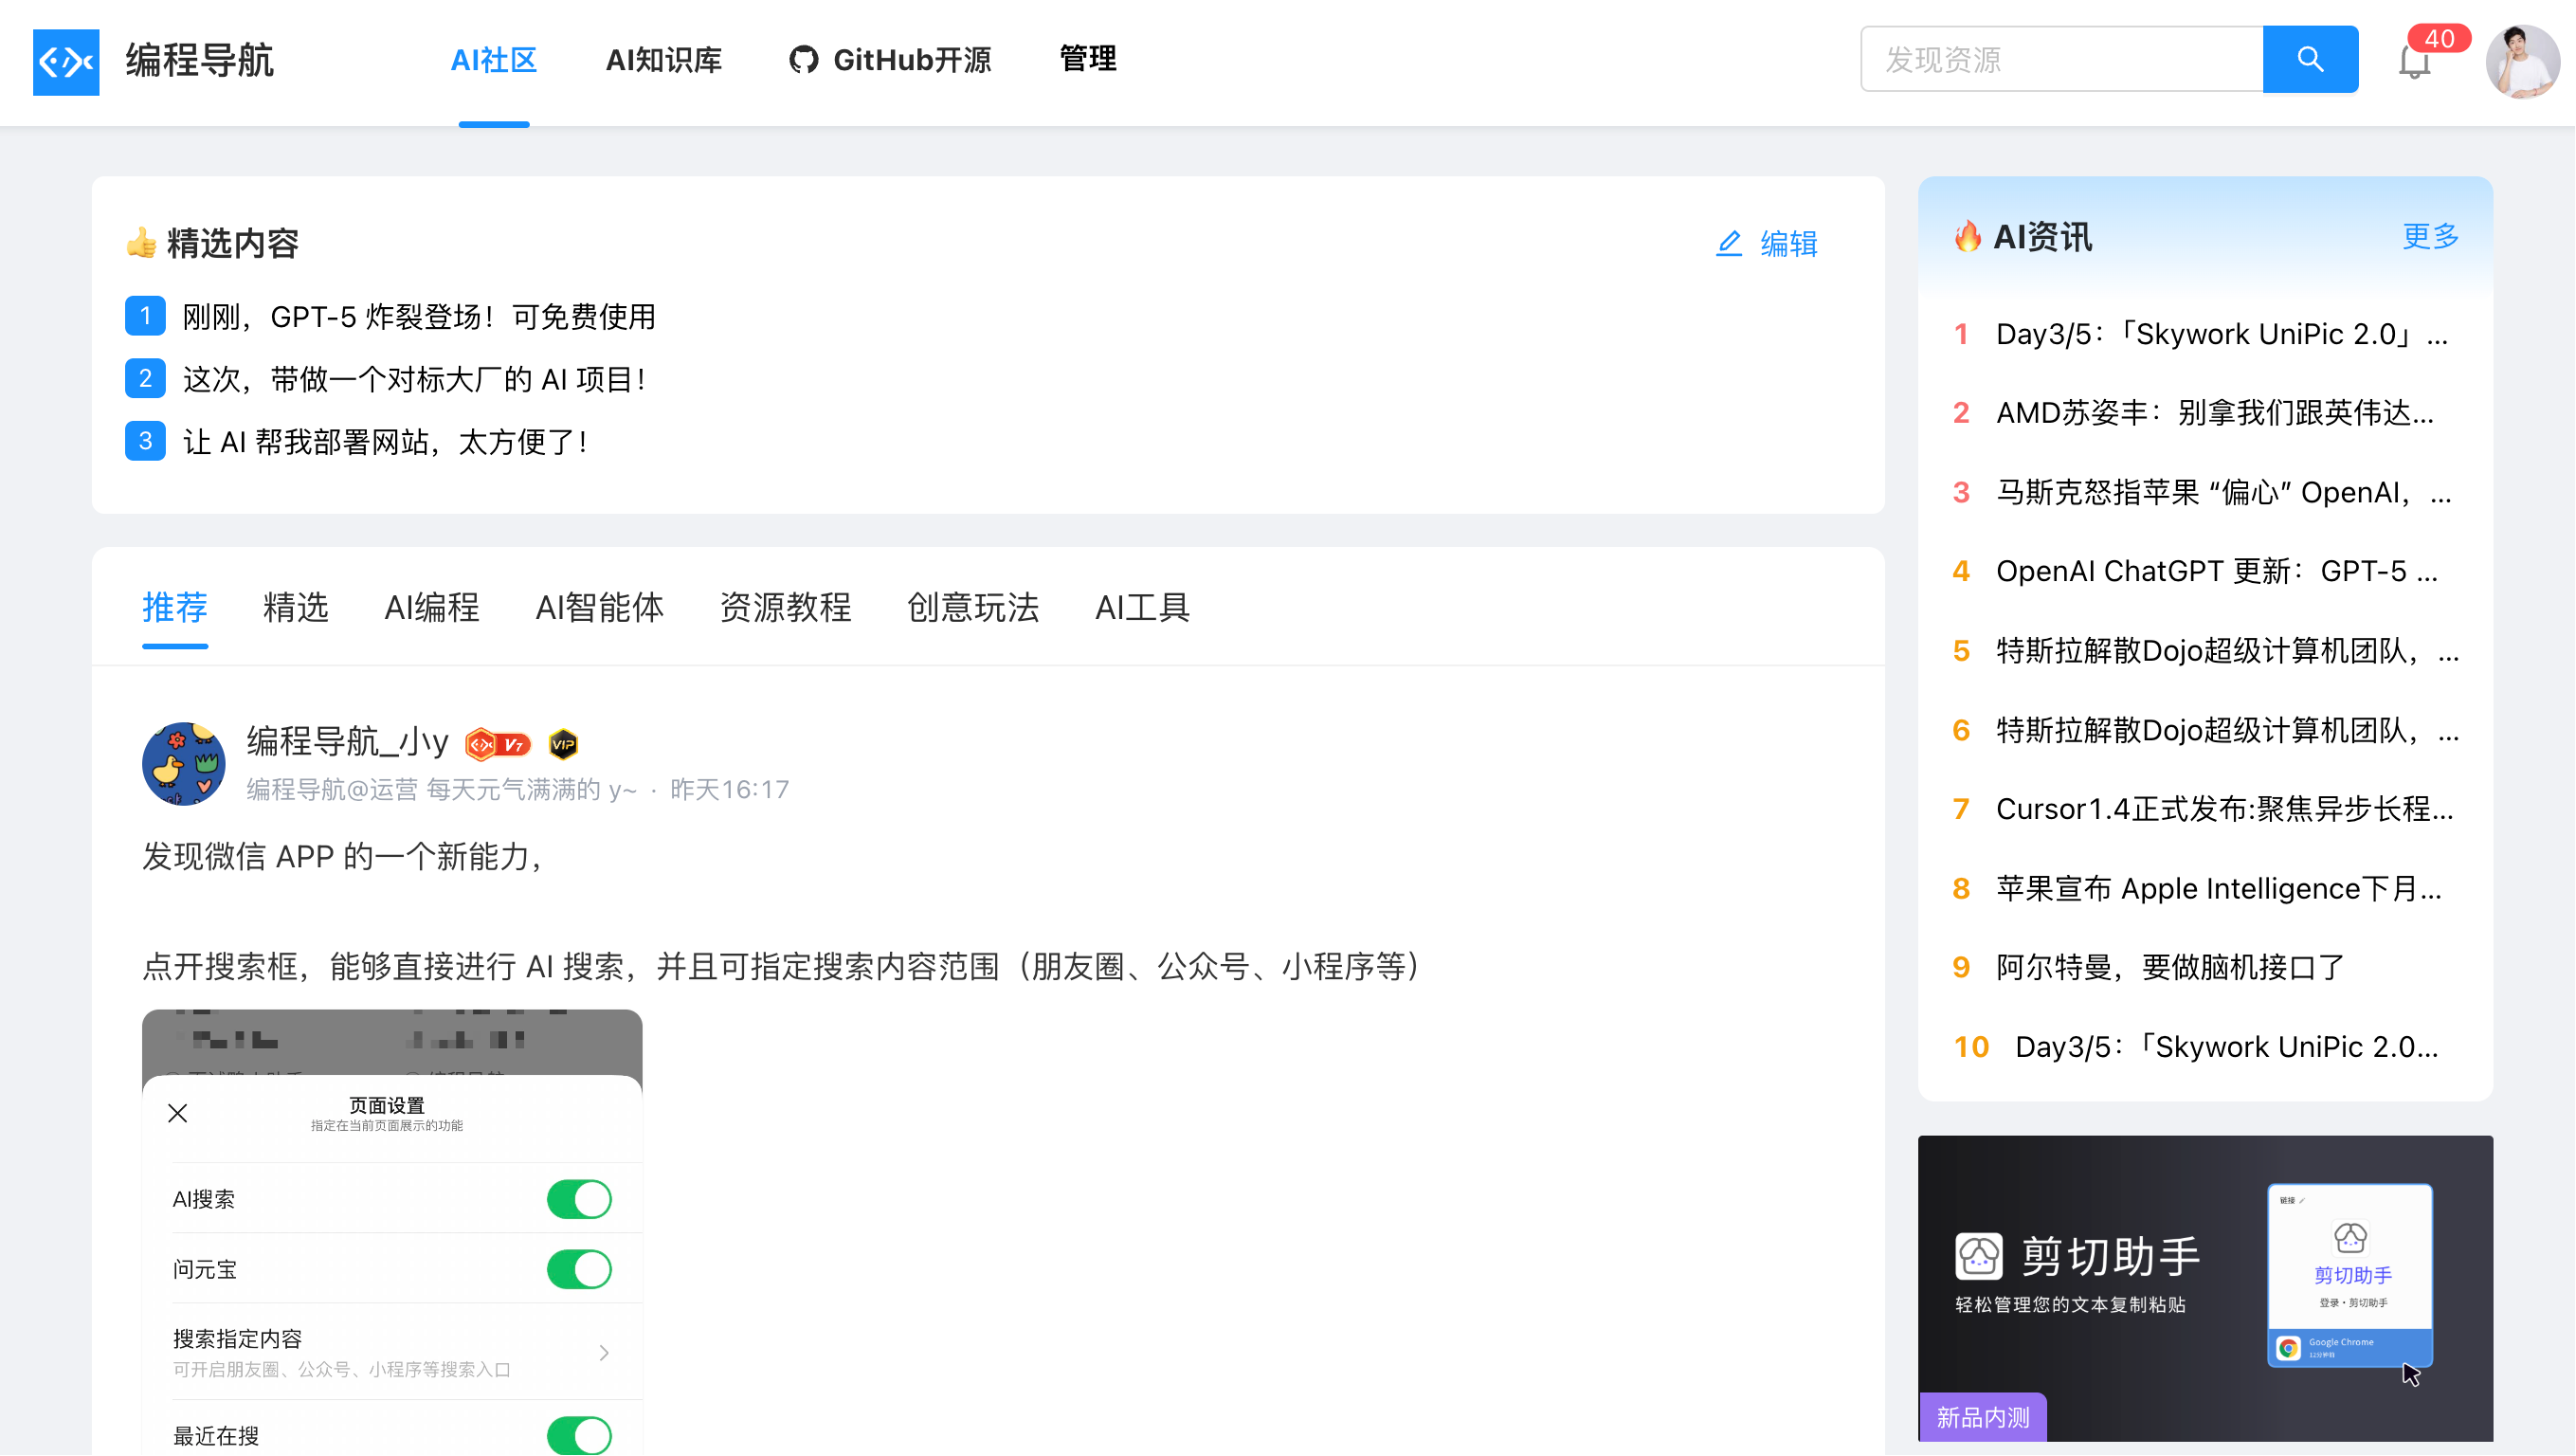Open the user profile avatar

2522,62
